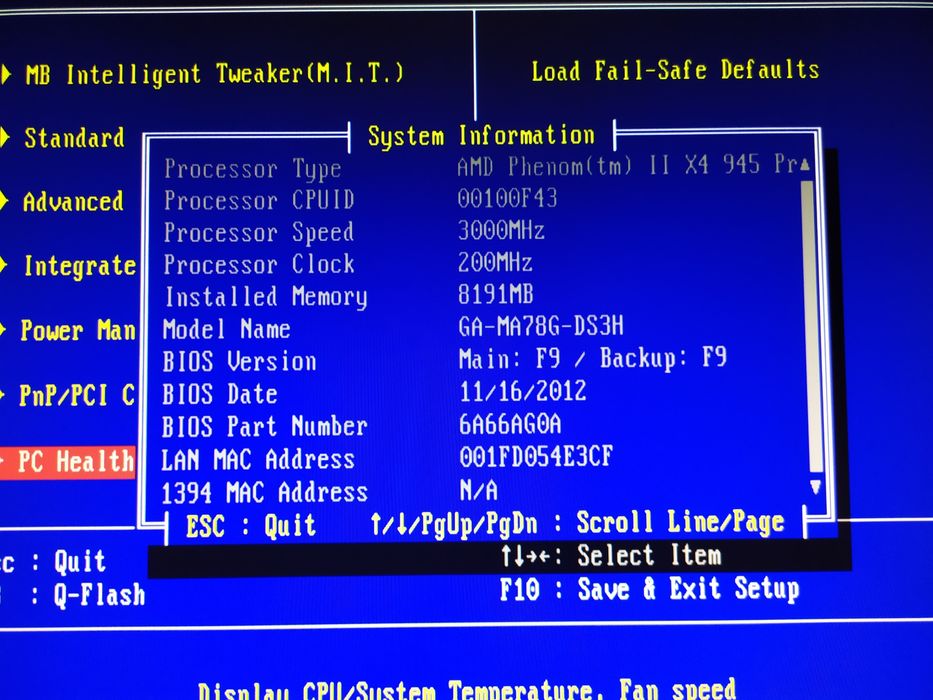
Task: Click the BIOS Date label
Action: pyautogui.click(x=220, y=394)
